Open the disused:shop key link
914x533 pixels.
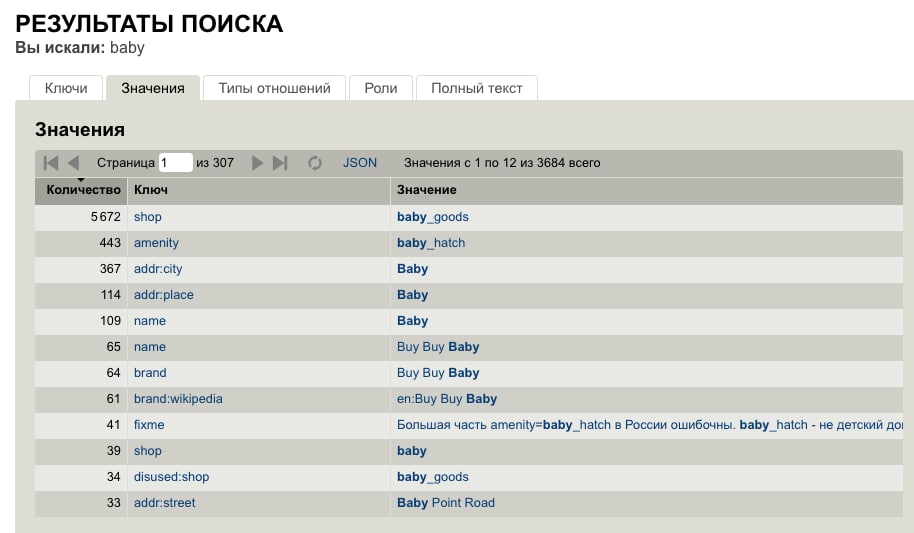(171, 477)
